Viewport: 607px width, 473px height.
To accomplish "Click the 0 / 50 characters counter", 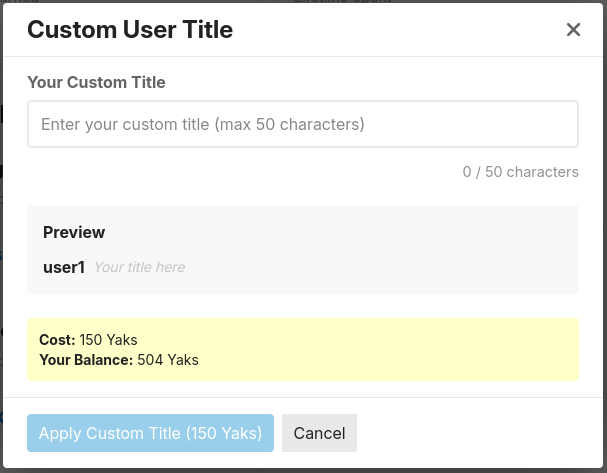I will 520,172.
